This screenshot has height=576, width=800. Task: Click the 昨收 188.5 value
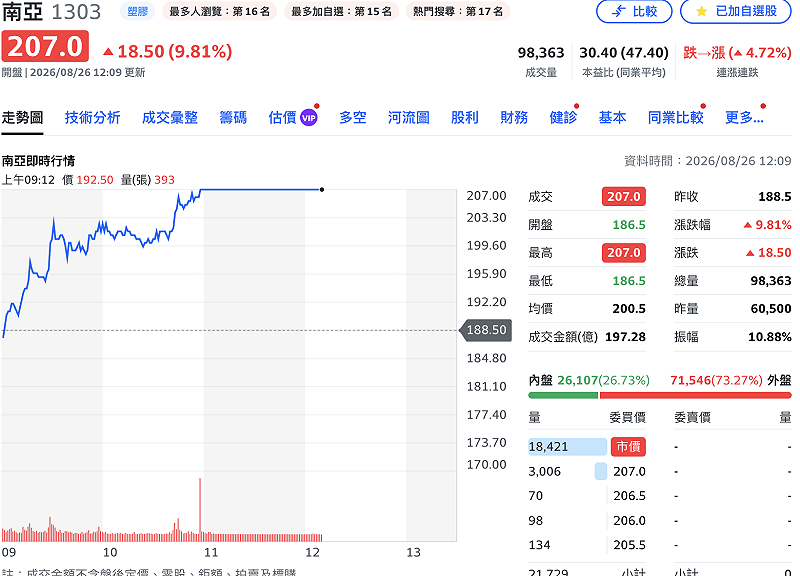774,196
